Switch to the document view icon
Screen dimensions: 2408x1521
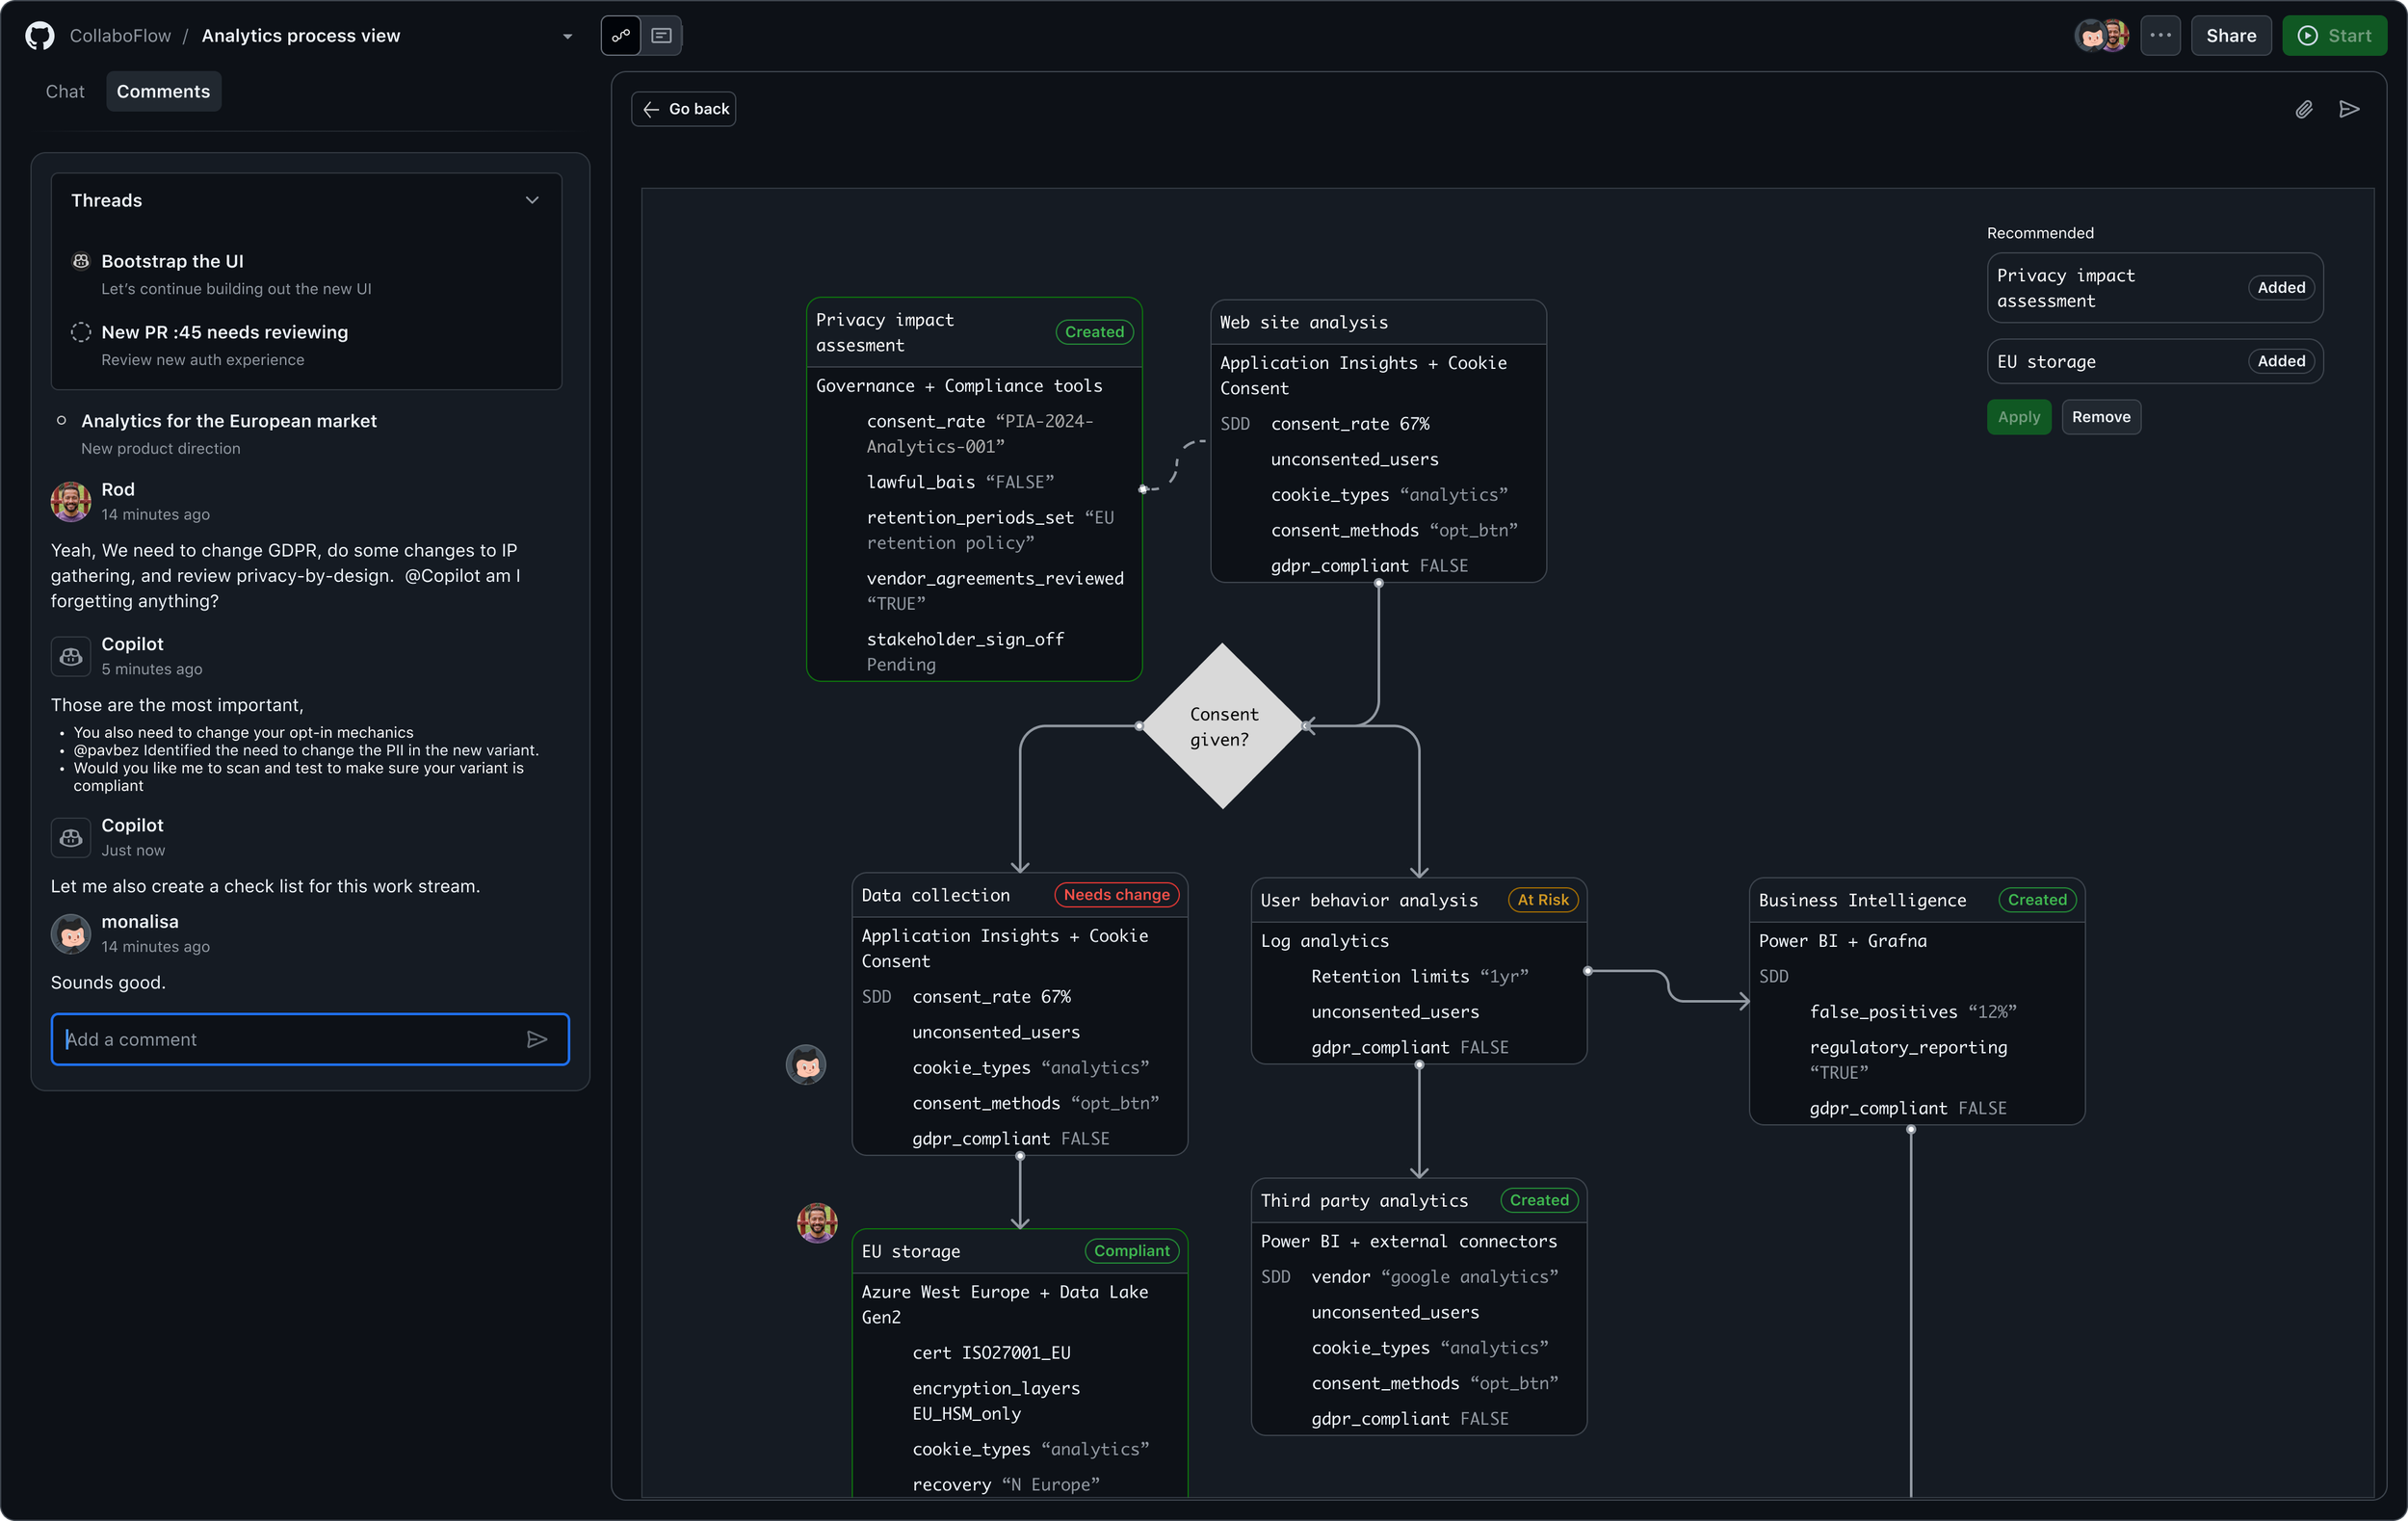[x=660, y=35]
